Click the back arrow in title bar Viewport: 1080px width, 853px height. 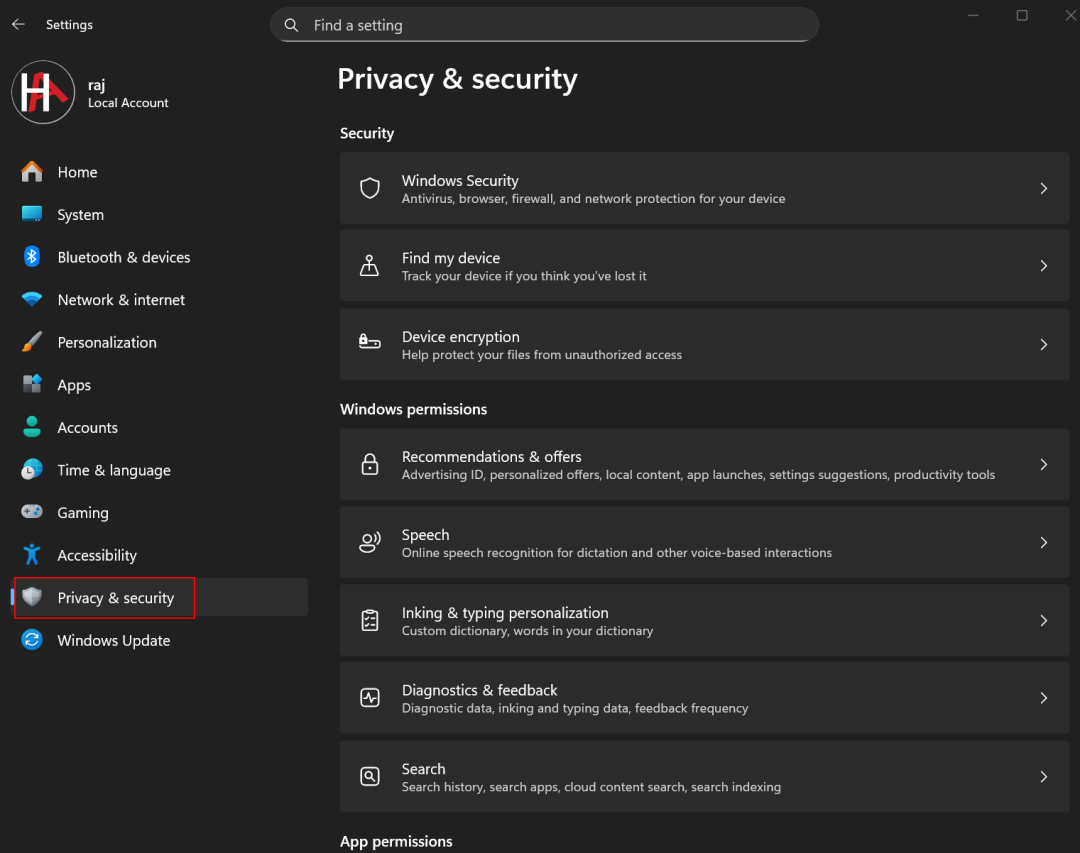point(18,25)
